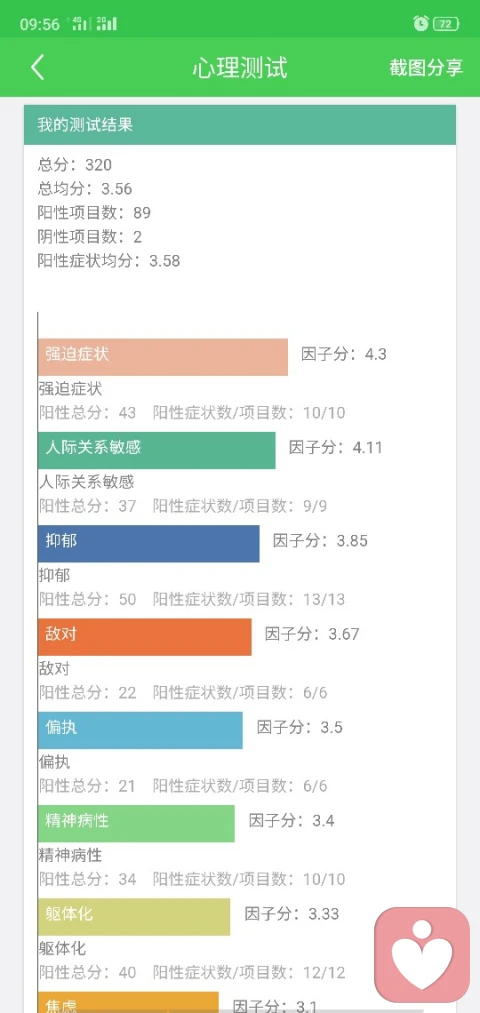The height and width of the screenshot is (1013, 480).
Task: Select the 抑郁 blue bar
Action: coord(149,543)
